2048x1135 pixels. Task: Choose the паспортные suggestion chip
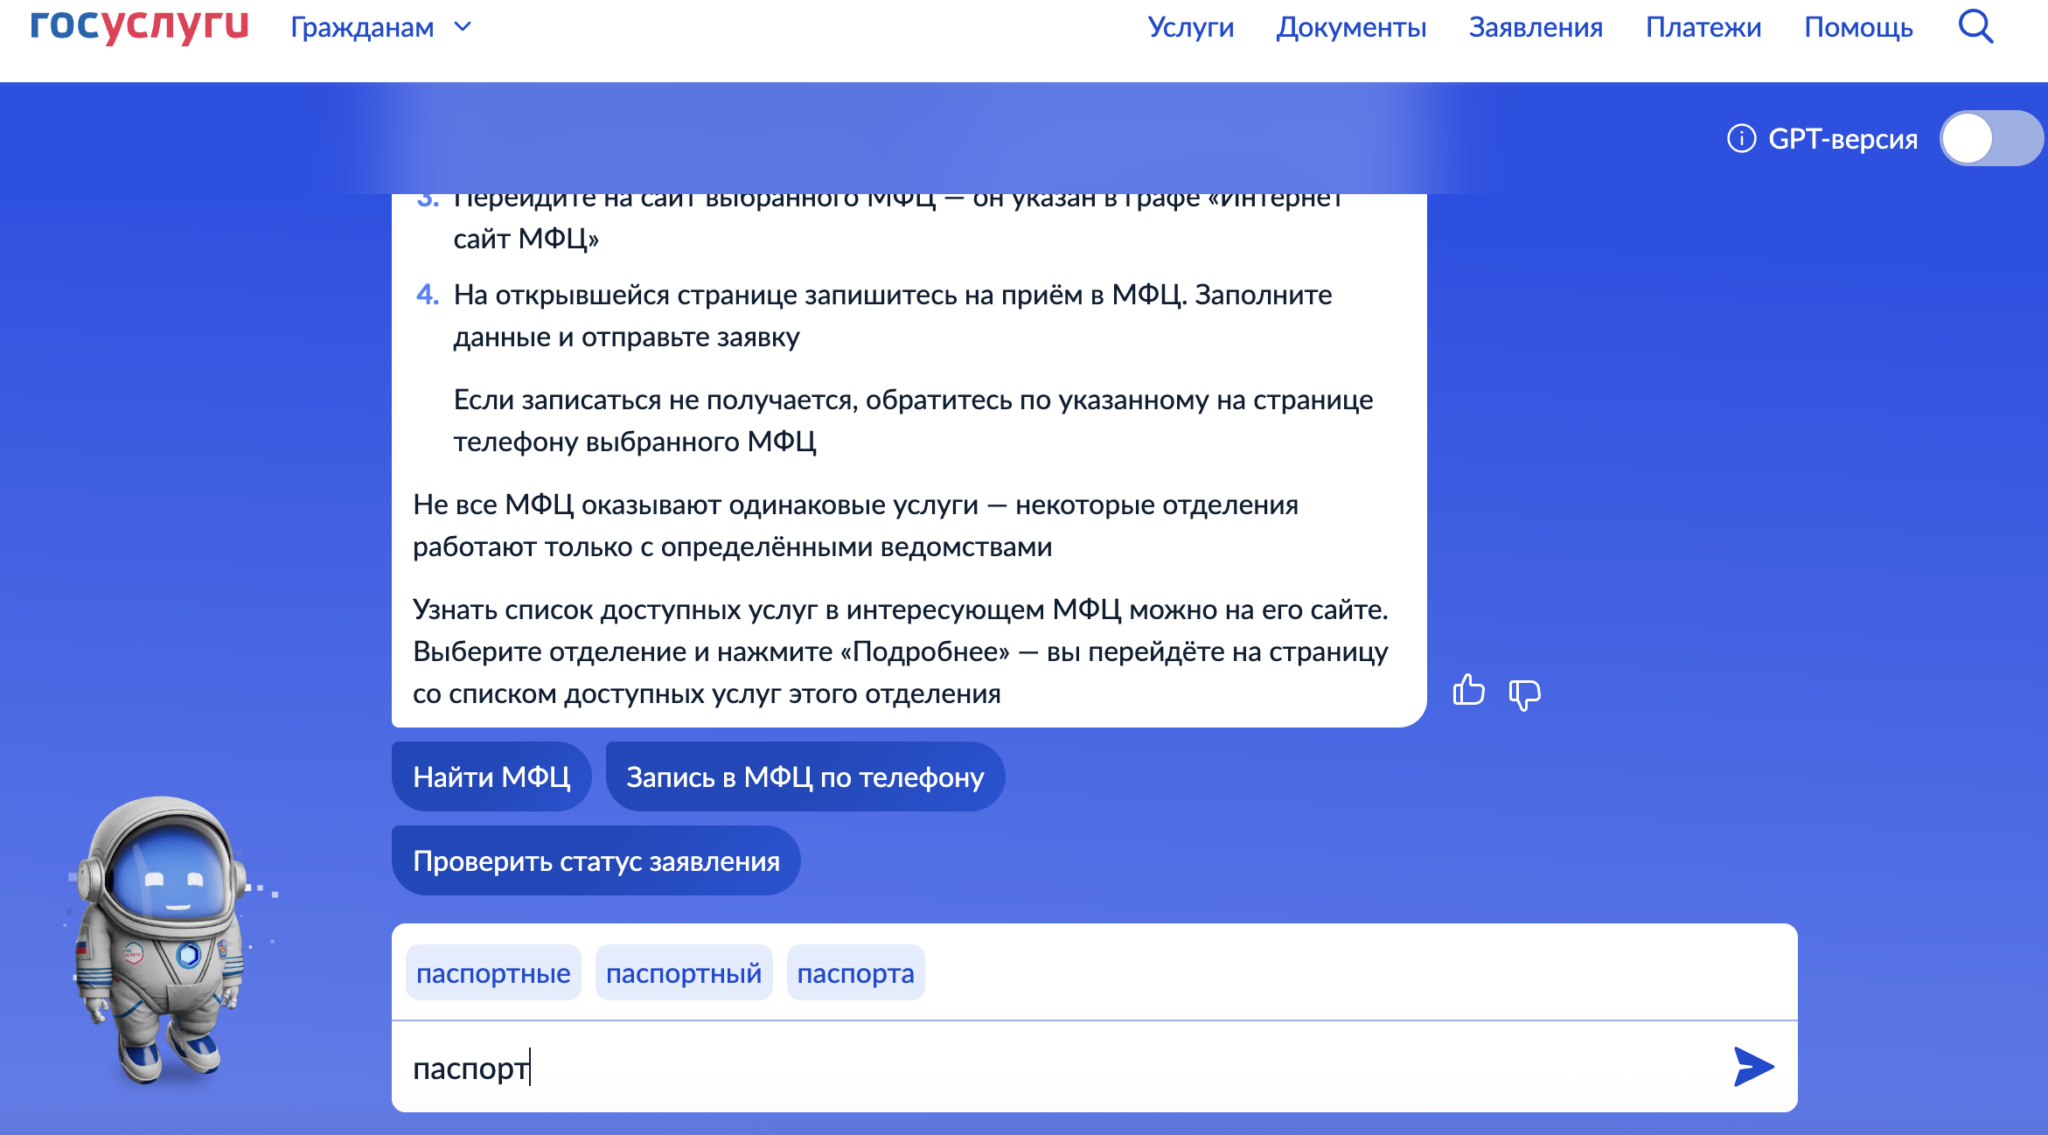493,973
